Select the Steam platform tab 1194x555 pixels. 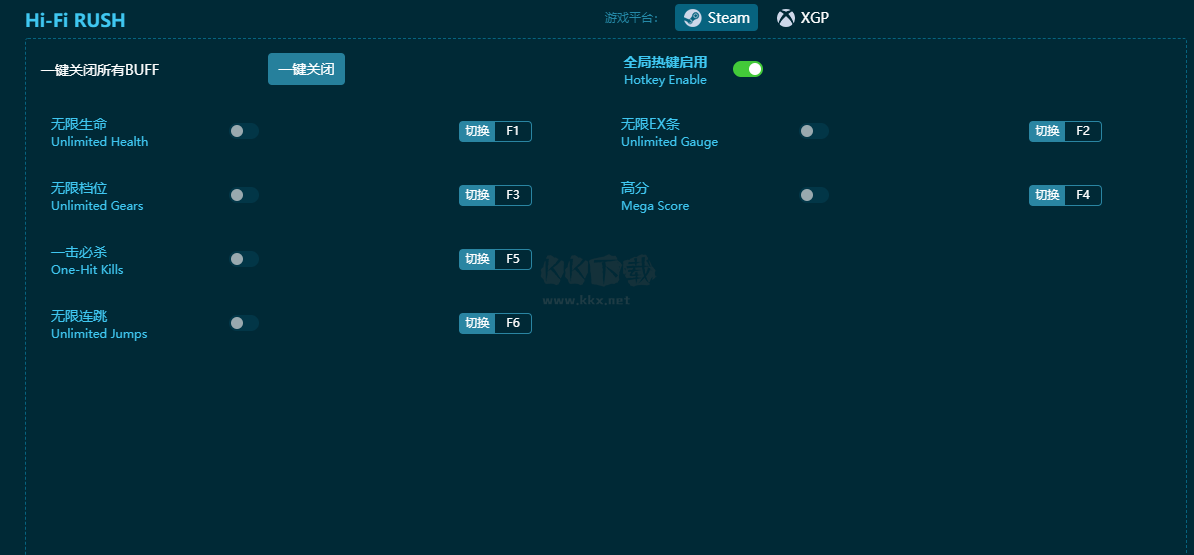(x=716, y=18)
